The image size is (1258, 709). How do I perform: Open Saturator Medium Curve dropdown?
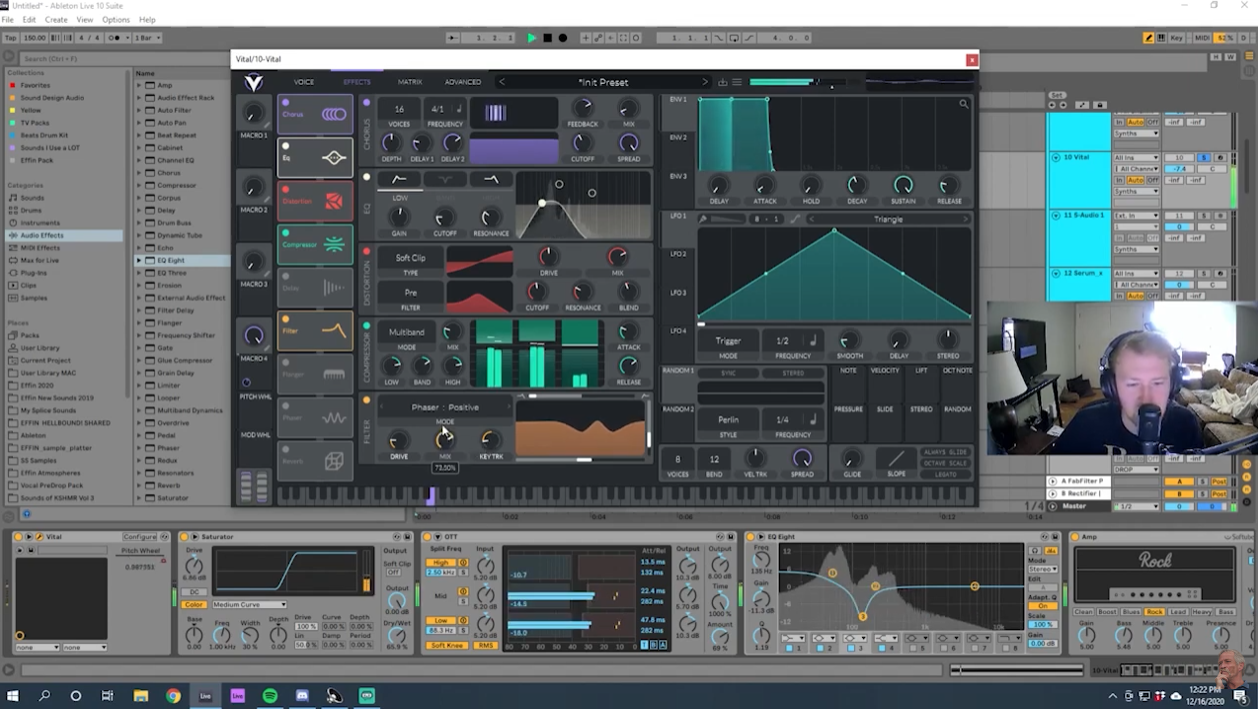249,604
